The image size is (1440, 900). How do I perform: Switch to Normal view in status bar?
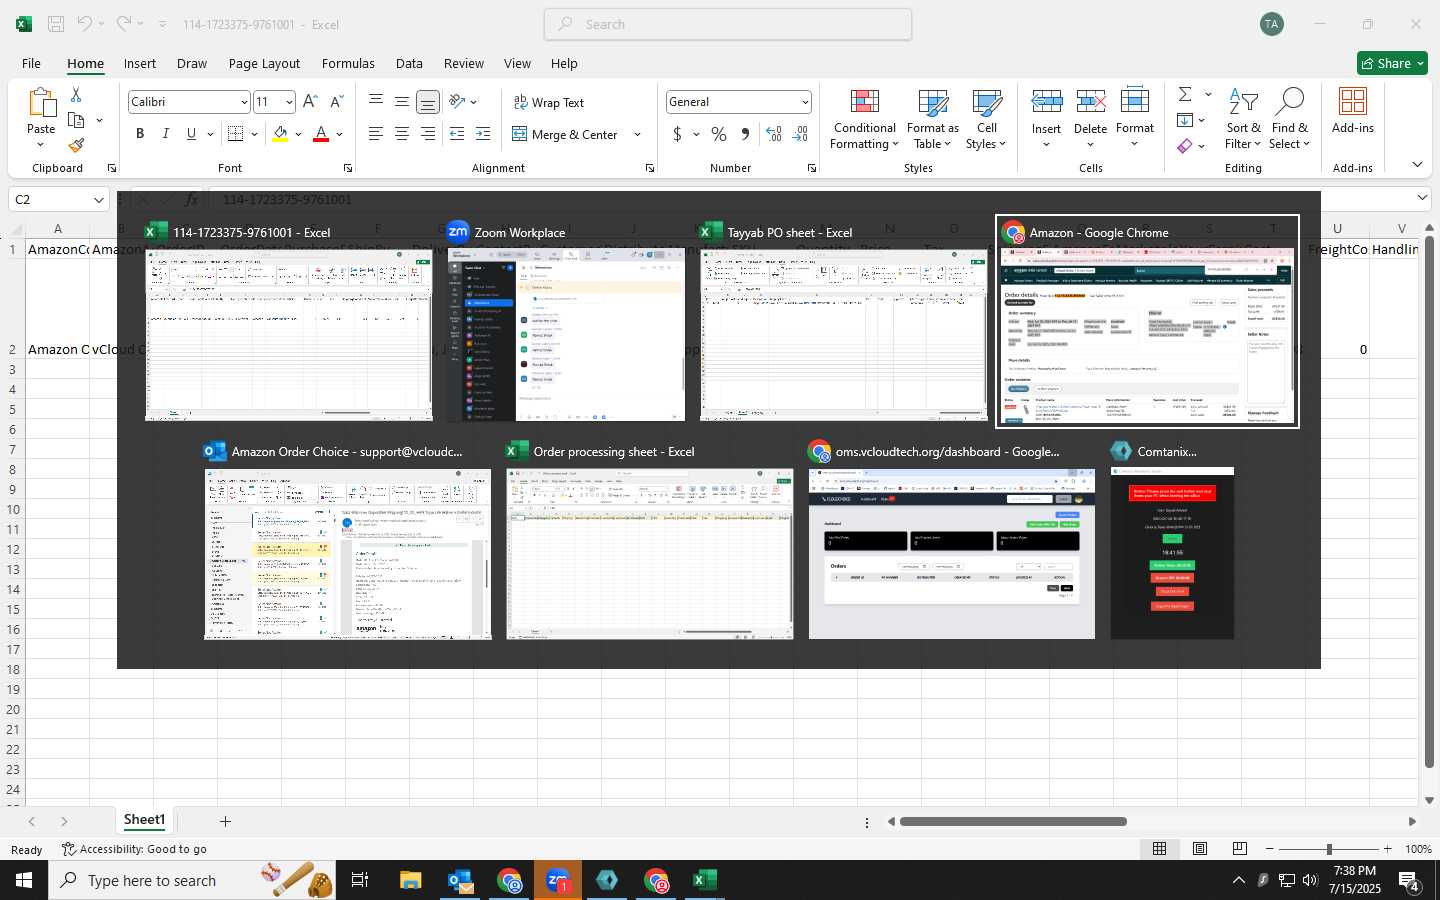[1160, 849]
